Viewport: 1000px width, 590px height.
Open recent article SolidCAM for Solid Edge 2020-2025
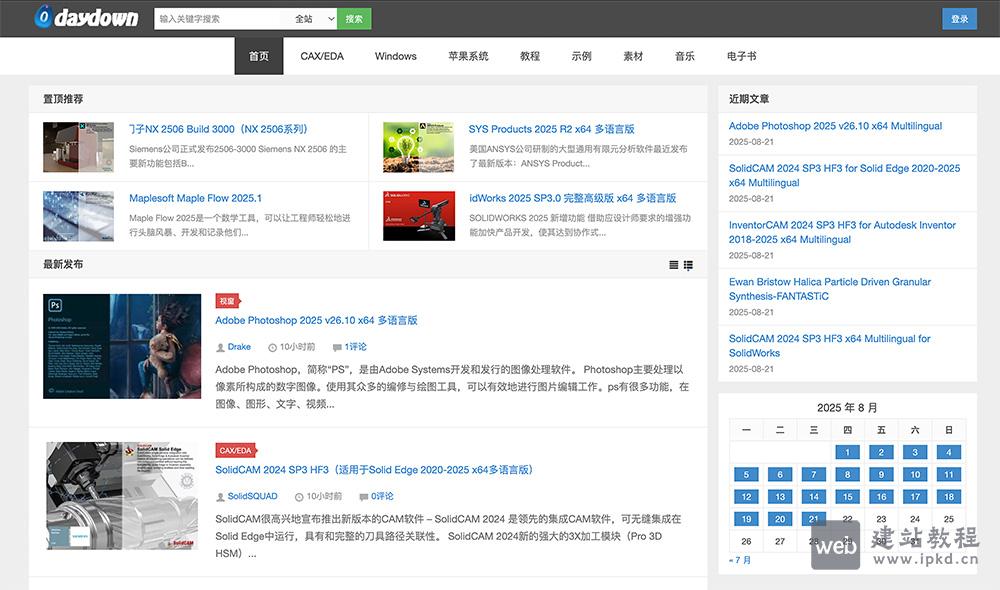(x=844, y=175)
